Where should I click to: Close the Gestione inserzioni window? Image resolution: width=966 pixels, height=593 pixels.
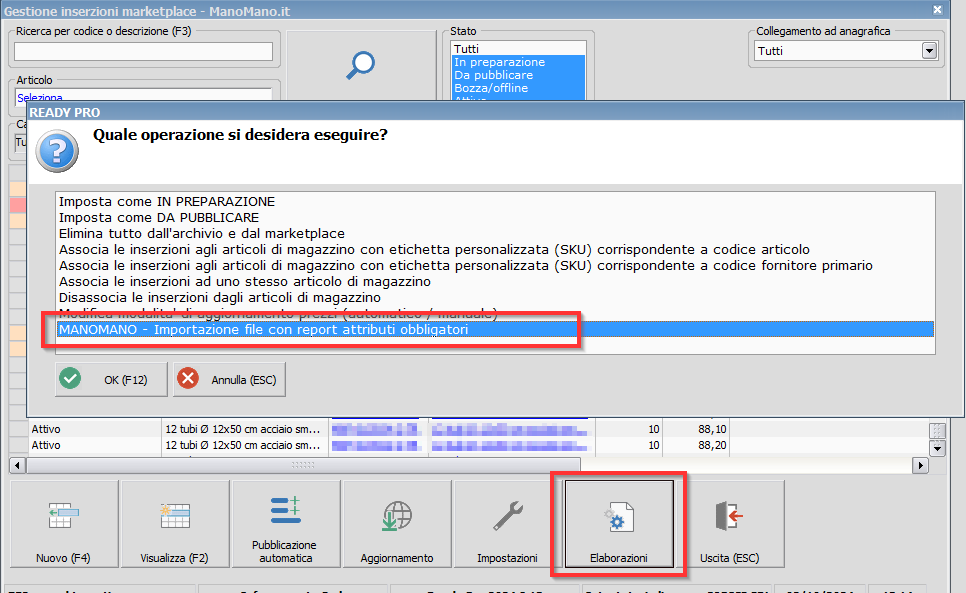coord(937,10)
